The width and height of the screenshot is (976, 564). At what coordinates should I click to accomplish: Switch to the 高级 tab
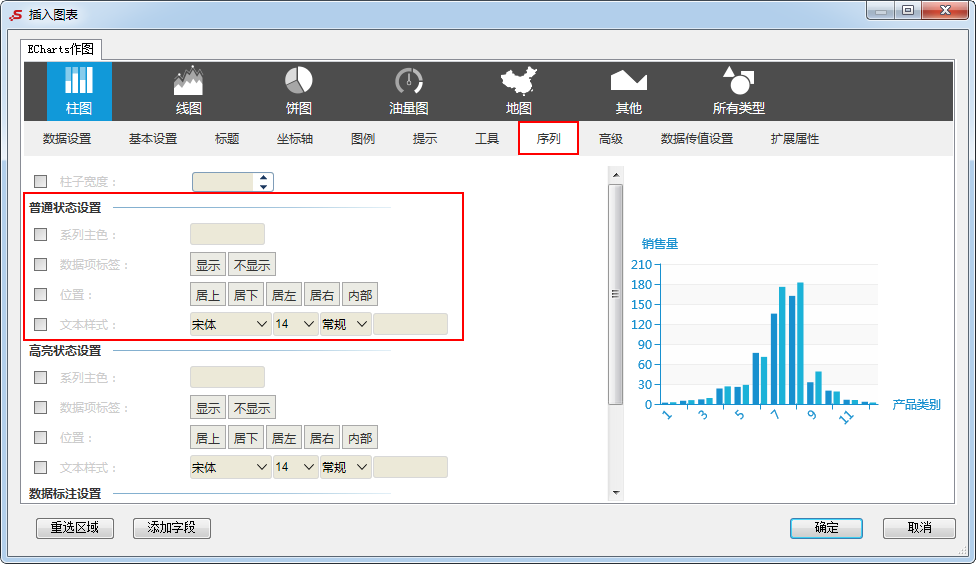[x=611, y=138]
